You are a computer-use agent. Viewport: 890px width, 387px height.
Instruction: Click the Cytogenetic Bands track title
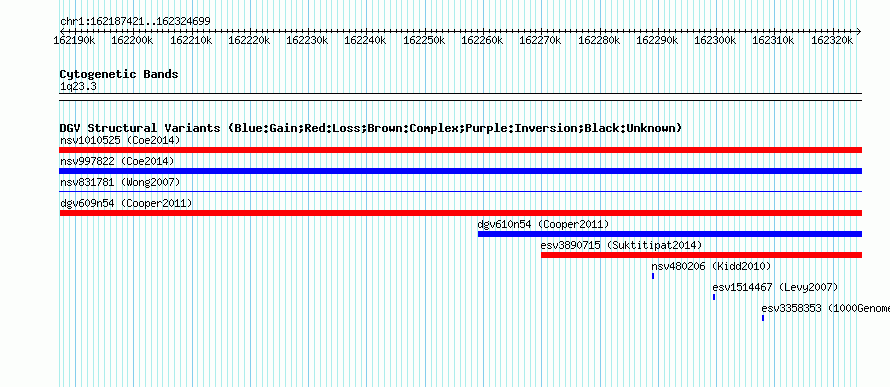119,74
